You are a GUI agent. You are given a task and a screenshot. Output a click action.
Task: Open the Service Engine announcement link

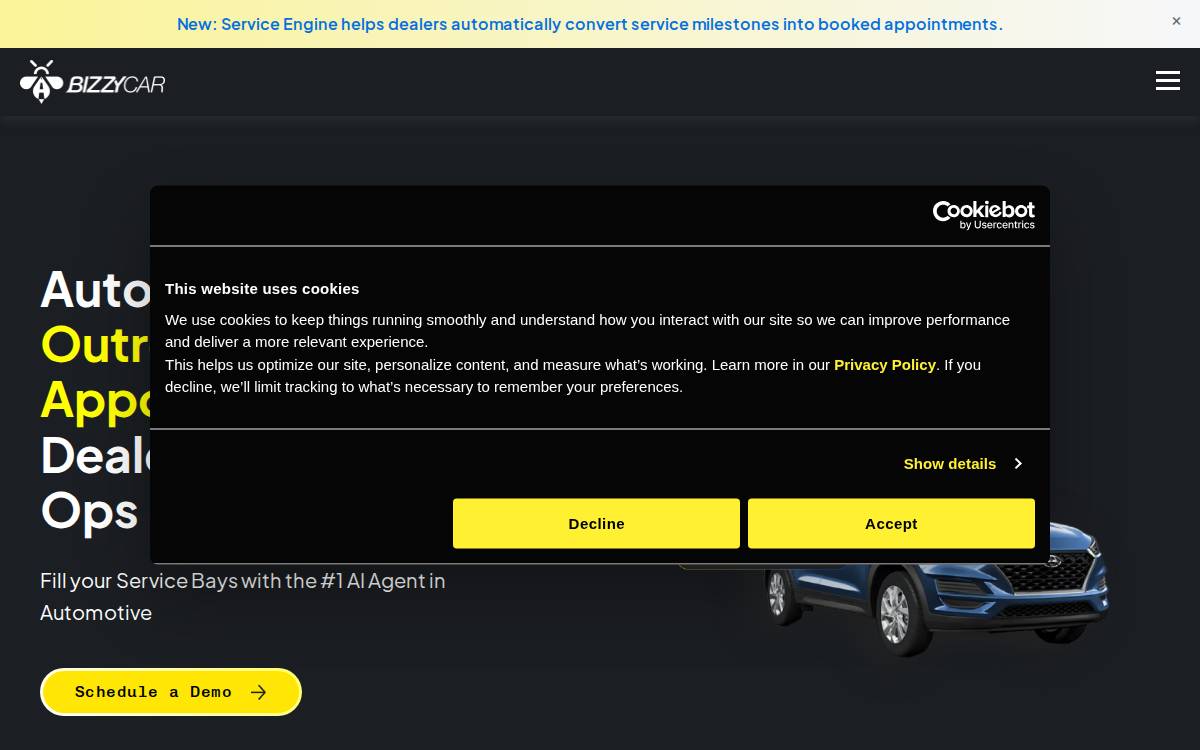coord(590,24)
